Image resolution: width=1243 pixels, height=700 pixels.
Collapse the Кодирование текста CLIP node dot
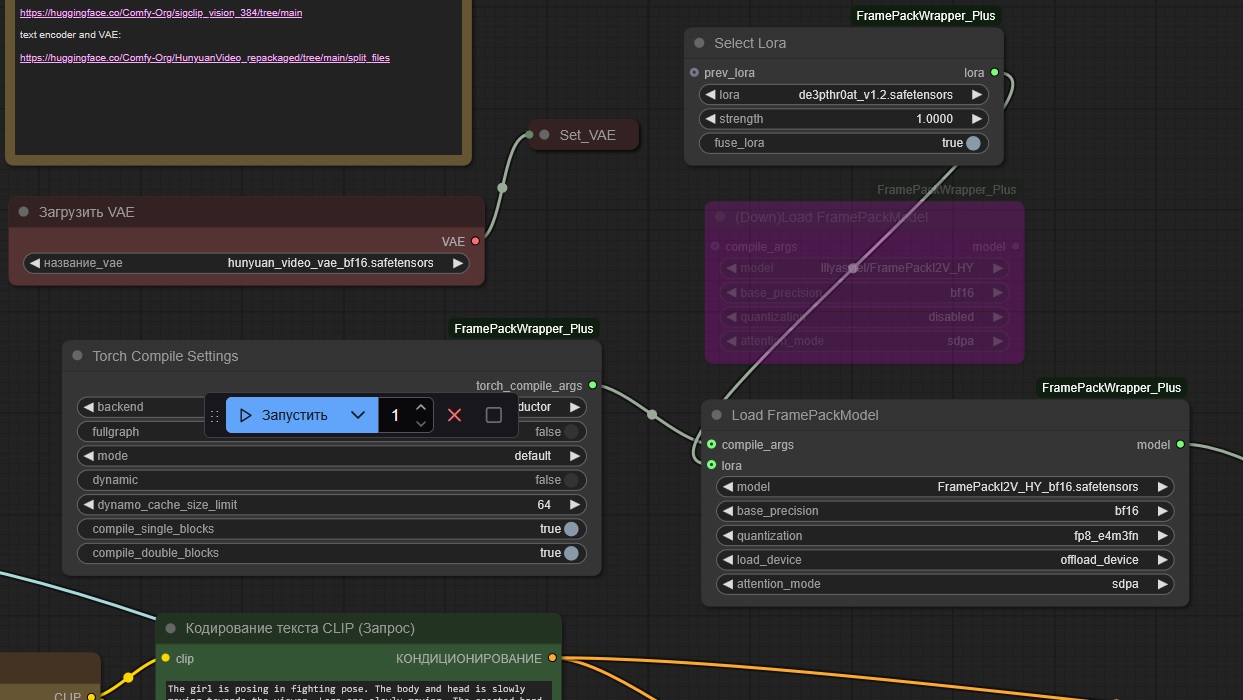(172, 628)
